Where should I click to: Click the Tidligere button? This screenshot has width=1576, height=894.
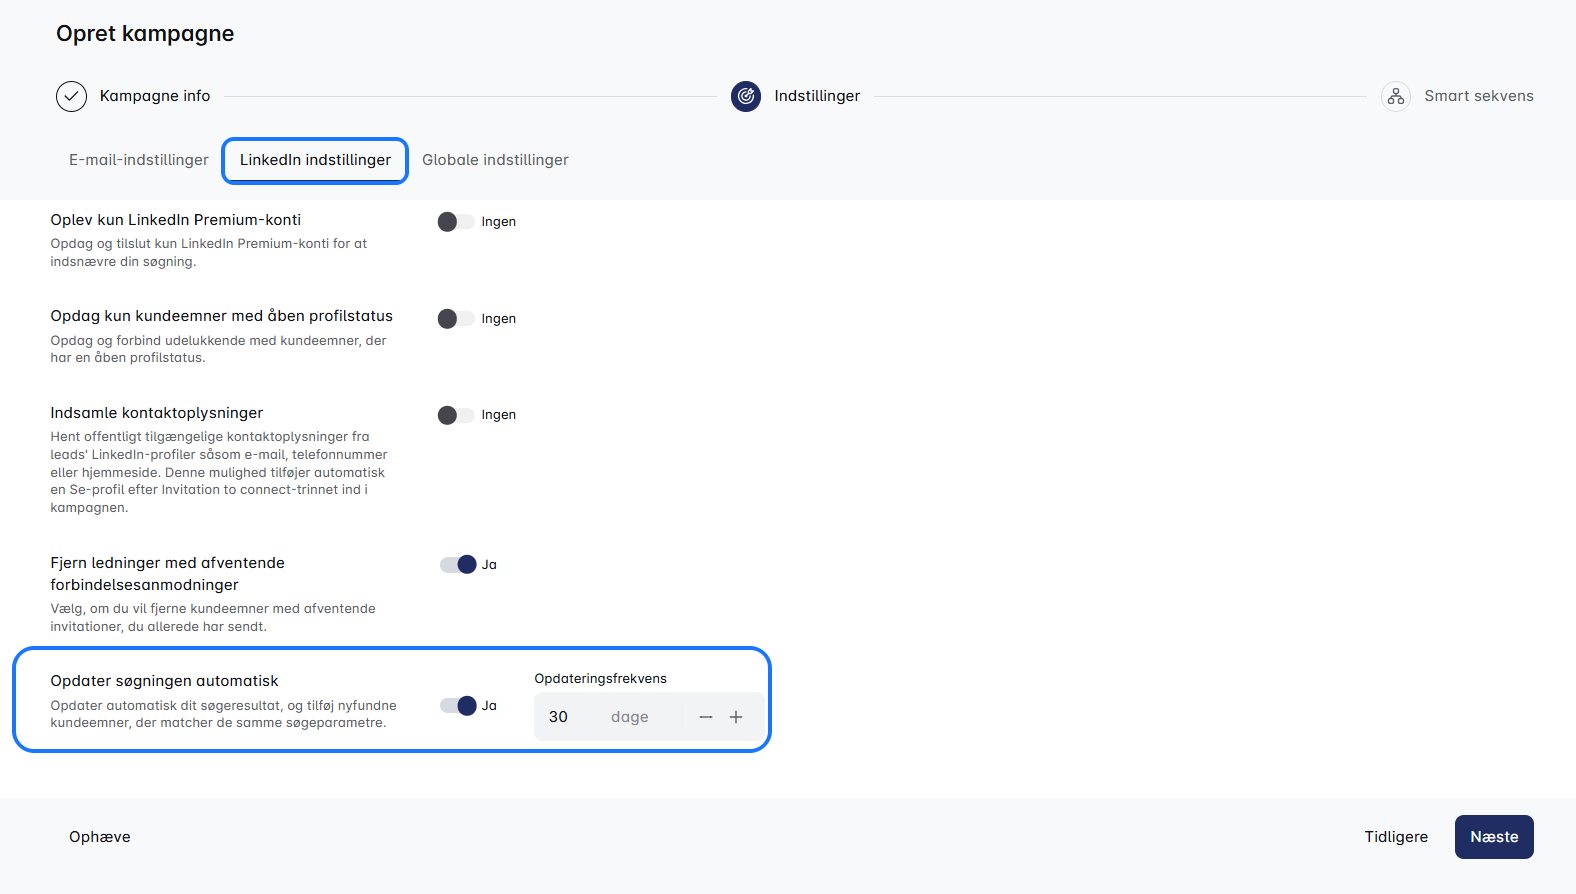point(1396,837)
